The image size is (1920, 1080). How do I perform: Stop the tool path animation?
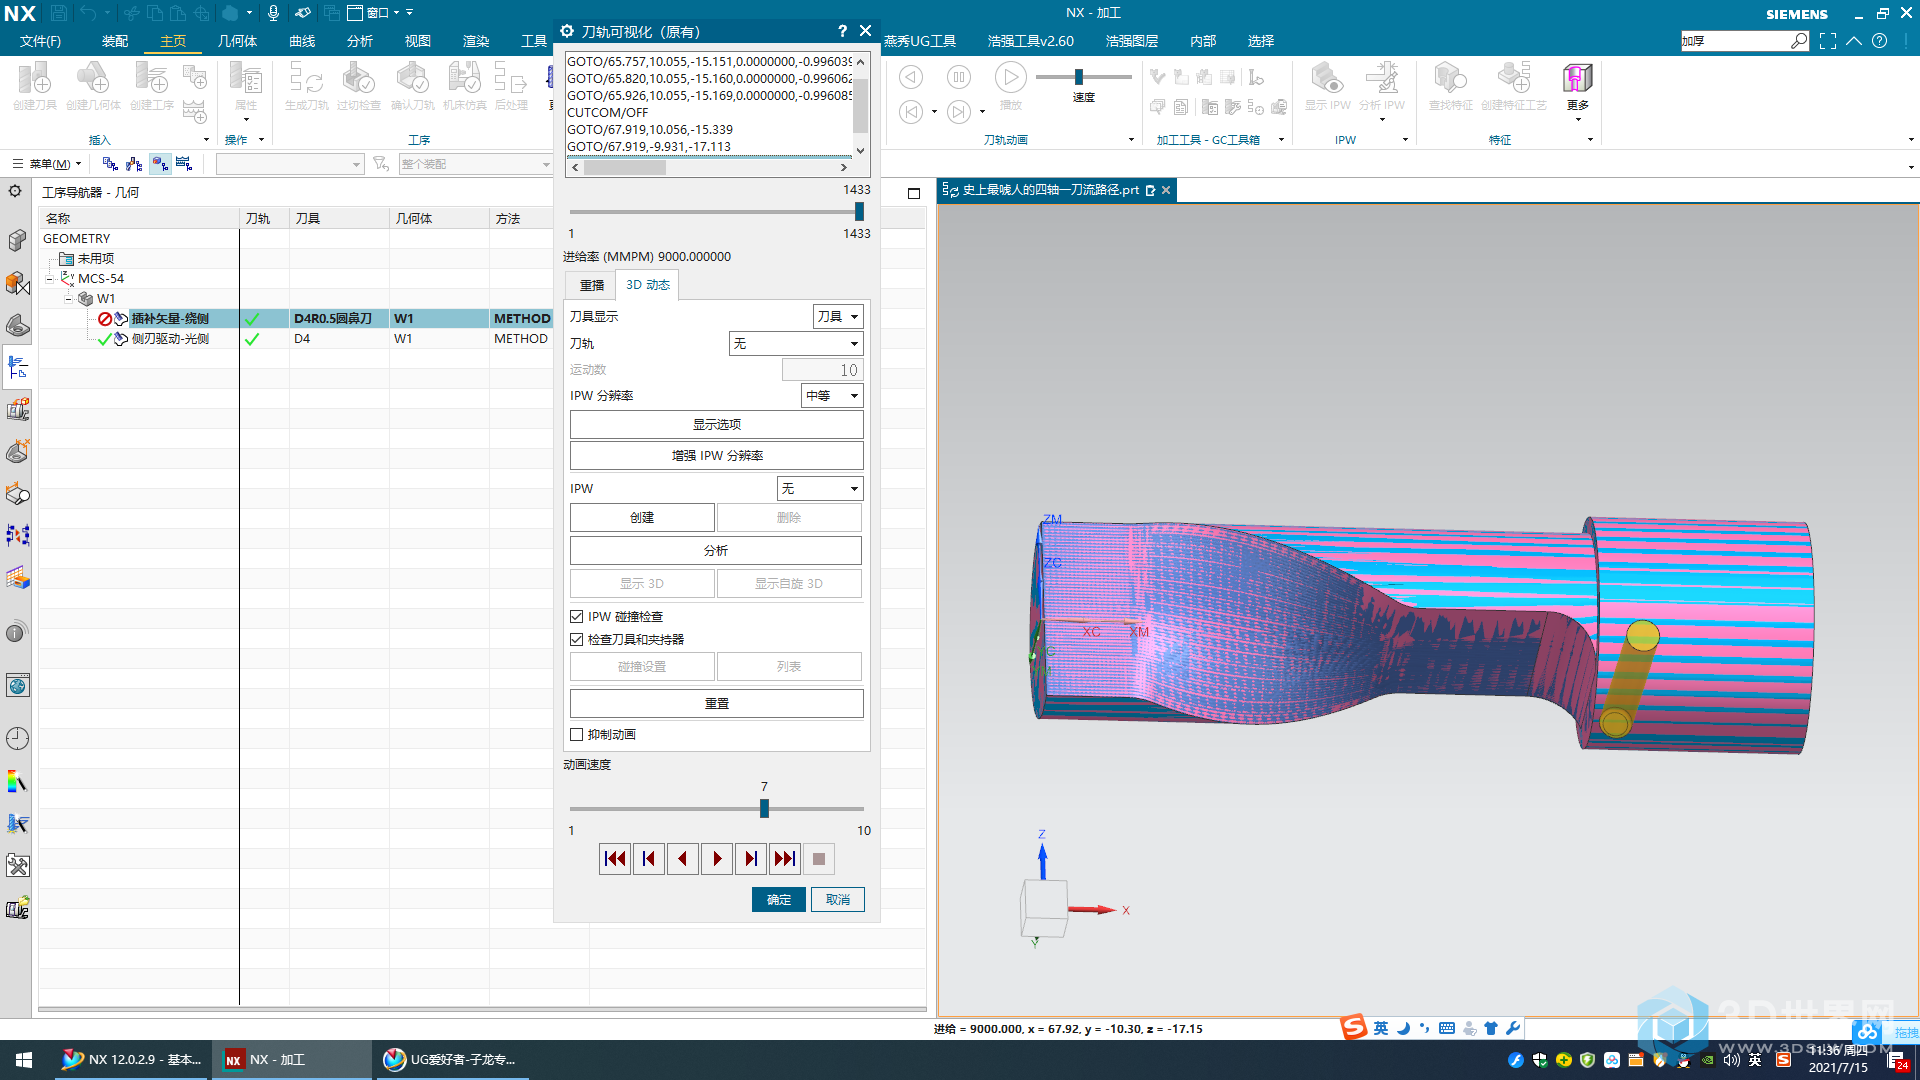(x=819, y=859)
